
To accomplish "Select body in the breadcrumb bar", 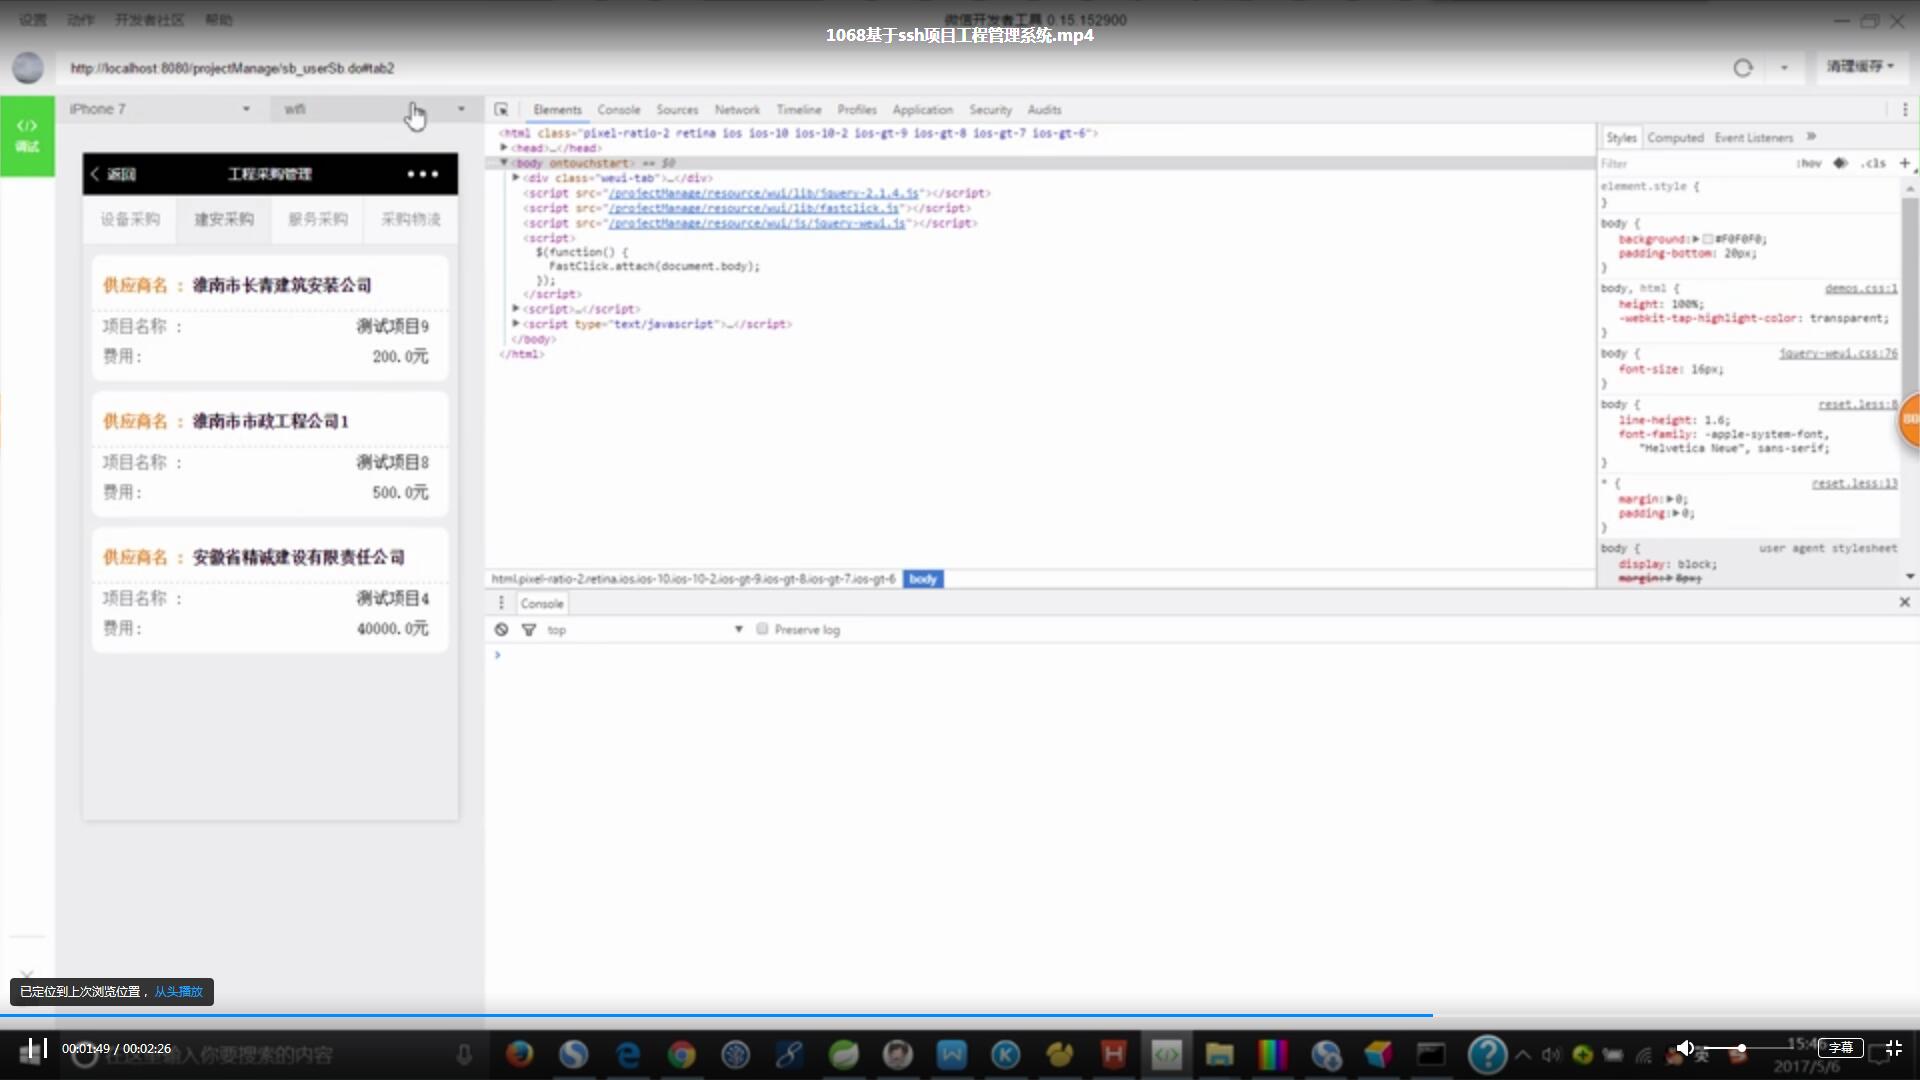I will click(x=923, y=579).
